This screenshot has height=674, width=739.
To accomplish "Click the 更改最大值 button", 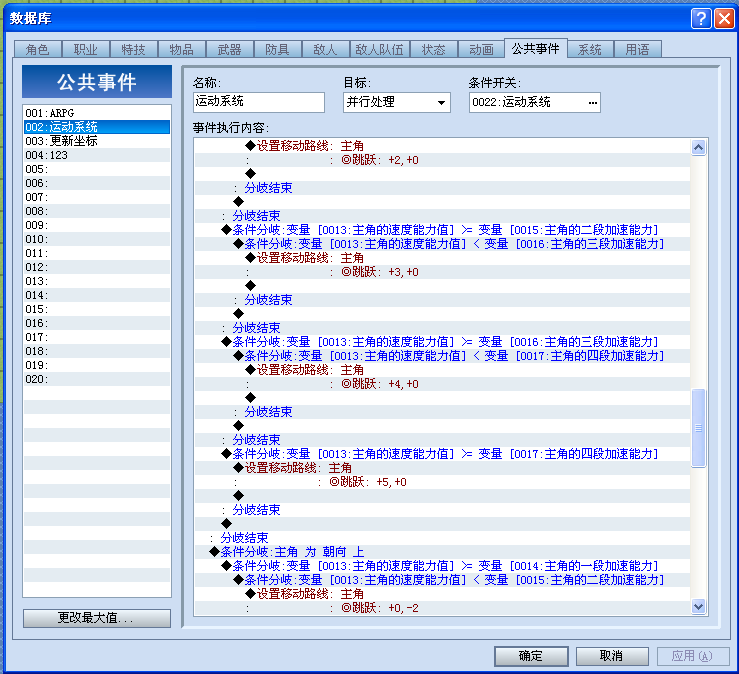I will point(97,618).
